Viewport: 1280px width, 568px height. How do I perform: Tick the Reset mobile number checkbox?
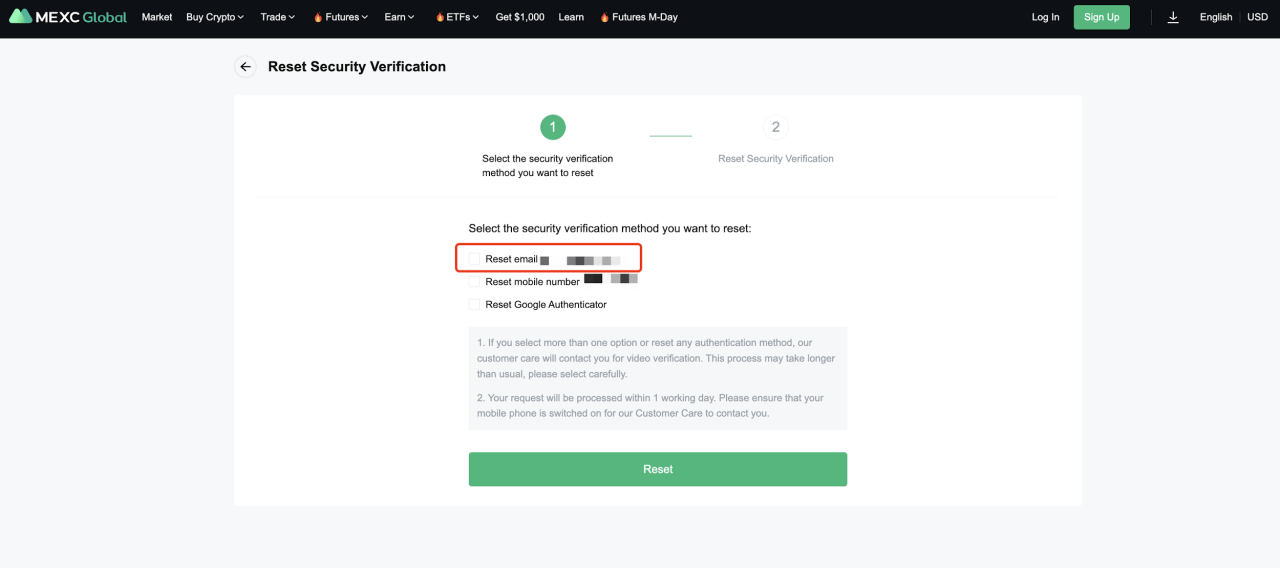[475, 282]
